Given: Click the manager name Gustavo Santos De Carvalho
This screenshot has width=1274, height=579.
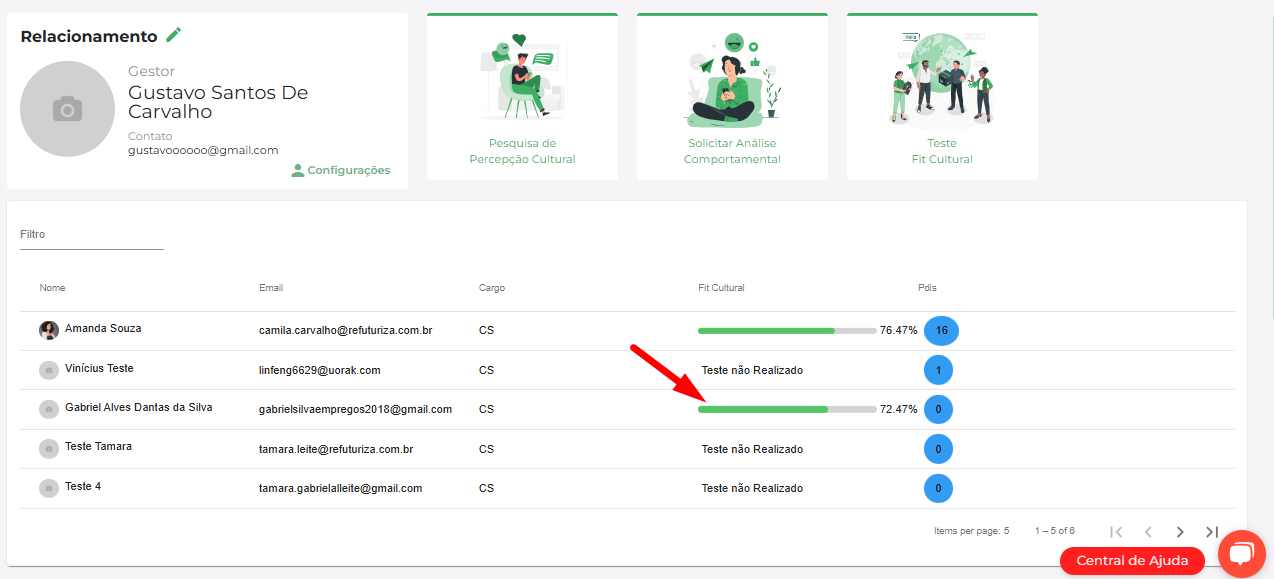Looking at the screenshot, I should click(x=218, y=102).
